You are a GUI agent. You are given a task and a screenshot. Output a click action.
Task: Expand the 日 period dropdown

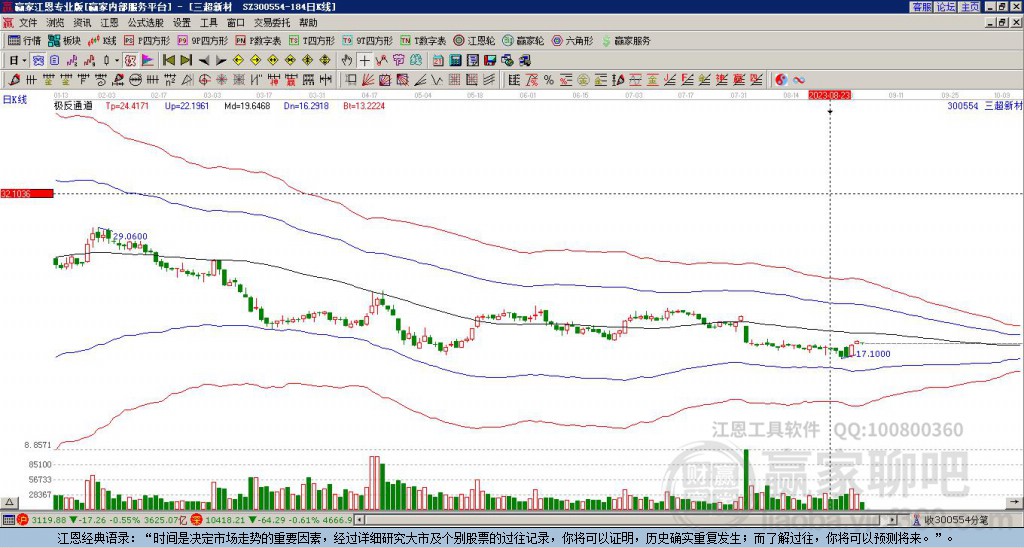[24, 60]
